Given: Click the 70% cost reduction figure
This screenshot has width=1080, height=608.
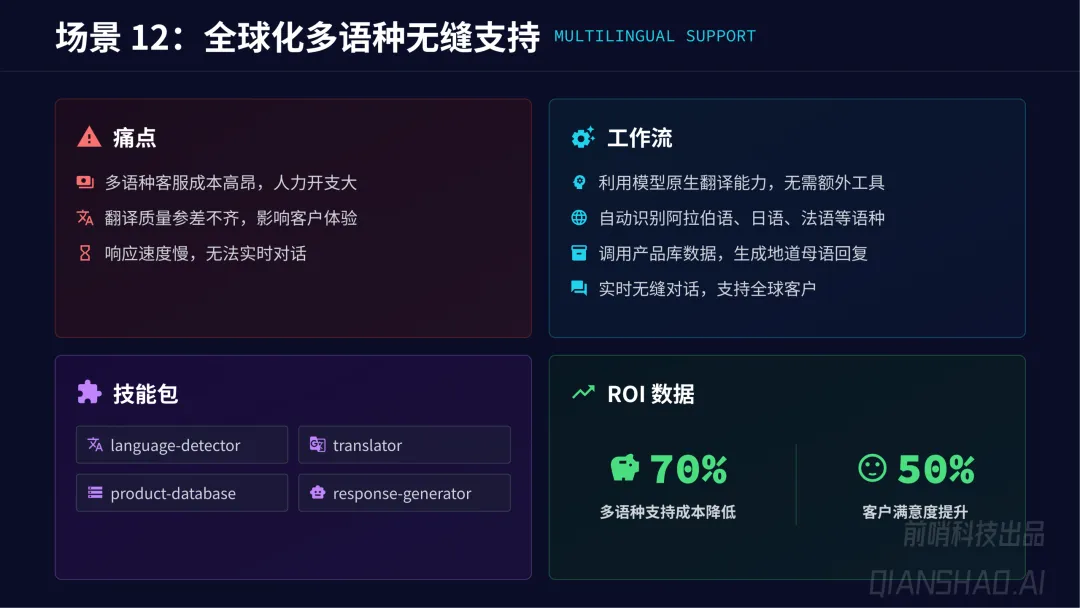Looking at the screenshot, I should click(689, 469).
